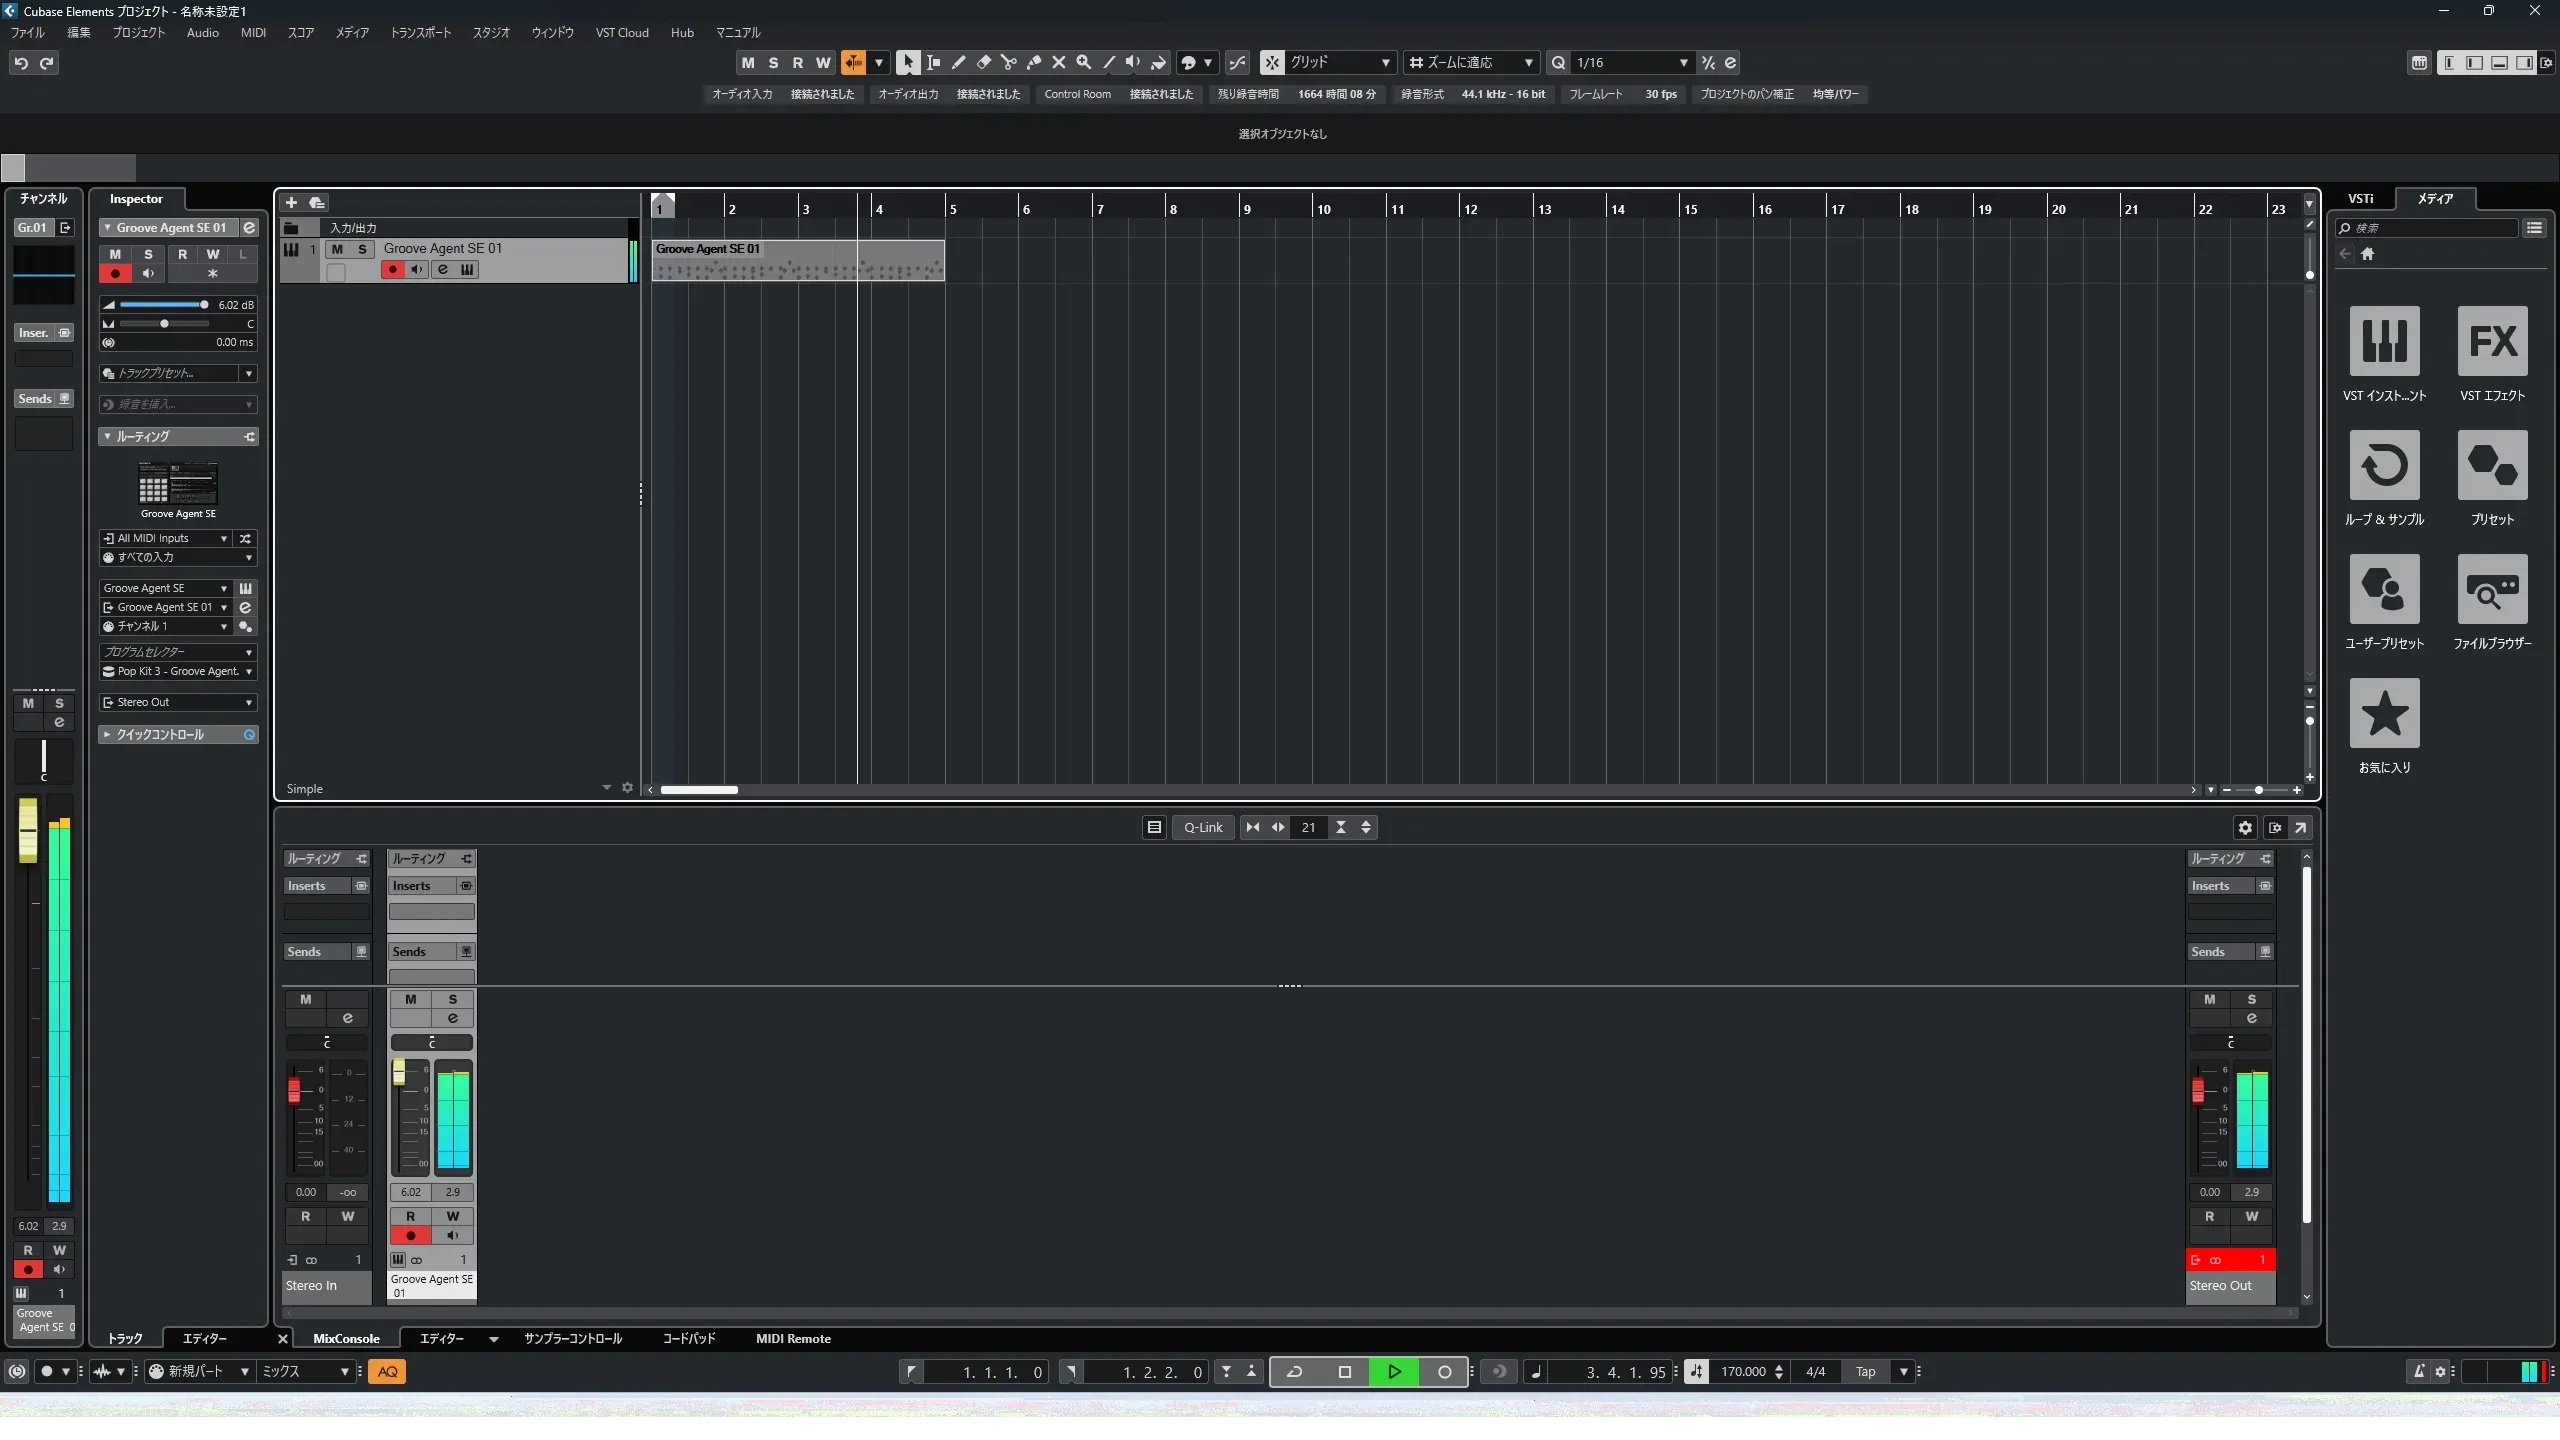The image size is (2560, 1440).
Task: Open the Favorites star tile
Action: tap(2384, 713)
